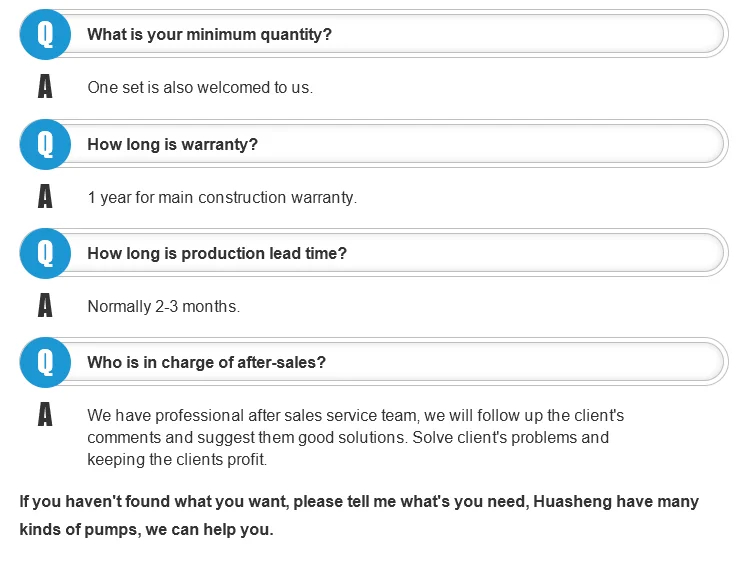
Task: Click the Q icon beside warranty question
Action: (45, 144)
